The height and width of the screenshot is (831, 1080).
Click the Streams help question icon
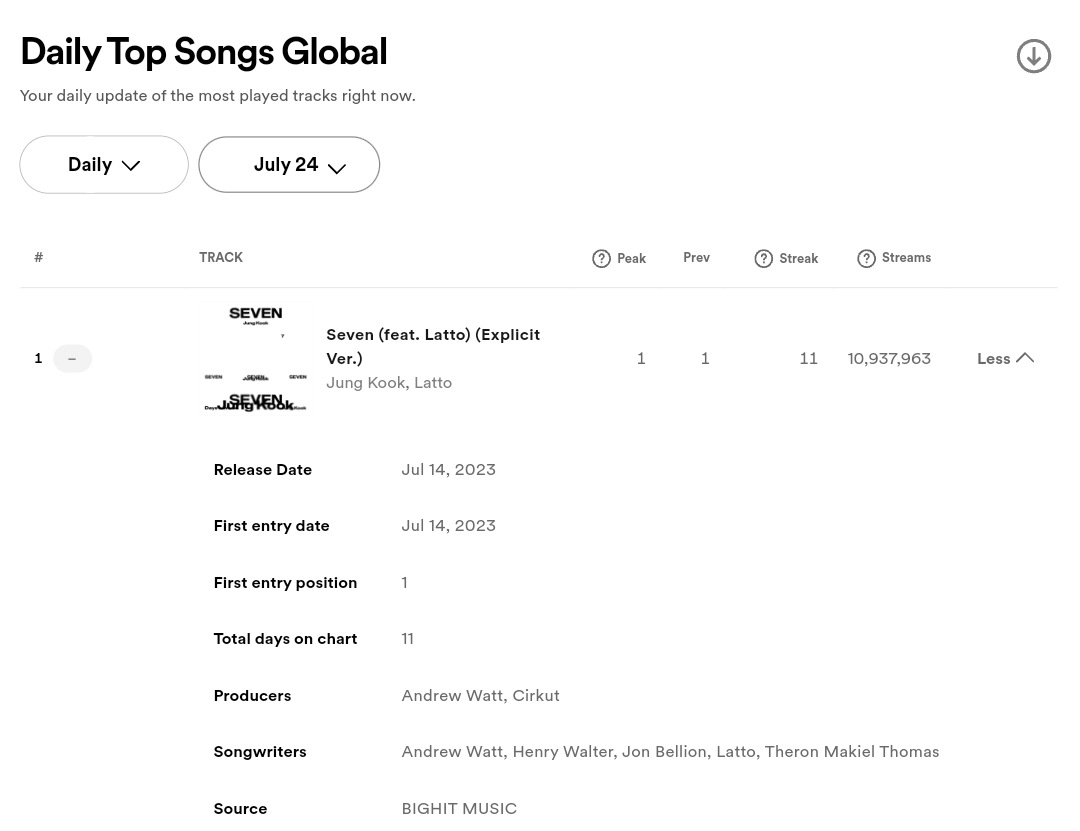point(866,259)
